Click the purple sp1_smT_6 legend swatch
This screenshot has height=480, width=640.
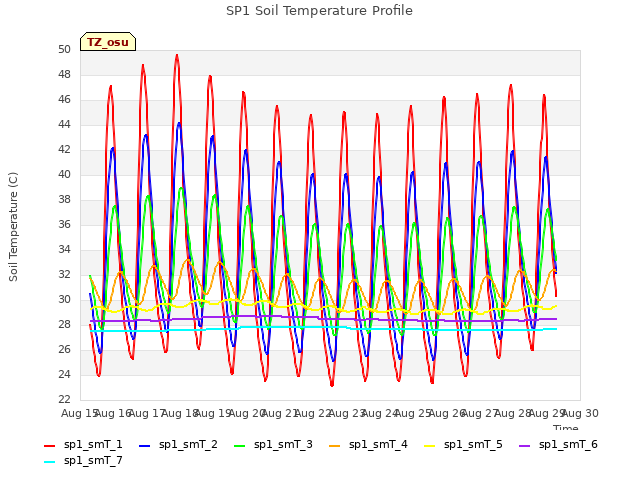[524, 446]
